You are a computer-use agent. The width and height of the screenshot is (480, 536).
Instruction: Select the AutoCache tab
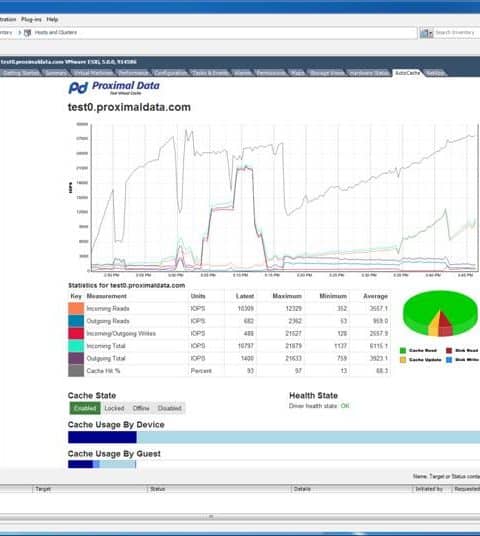pyautogui.click(x=408, y=73)
